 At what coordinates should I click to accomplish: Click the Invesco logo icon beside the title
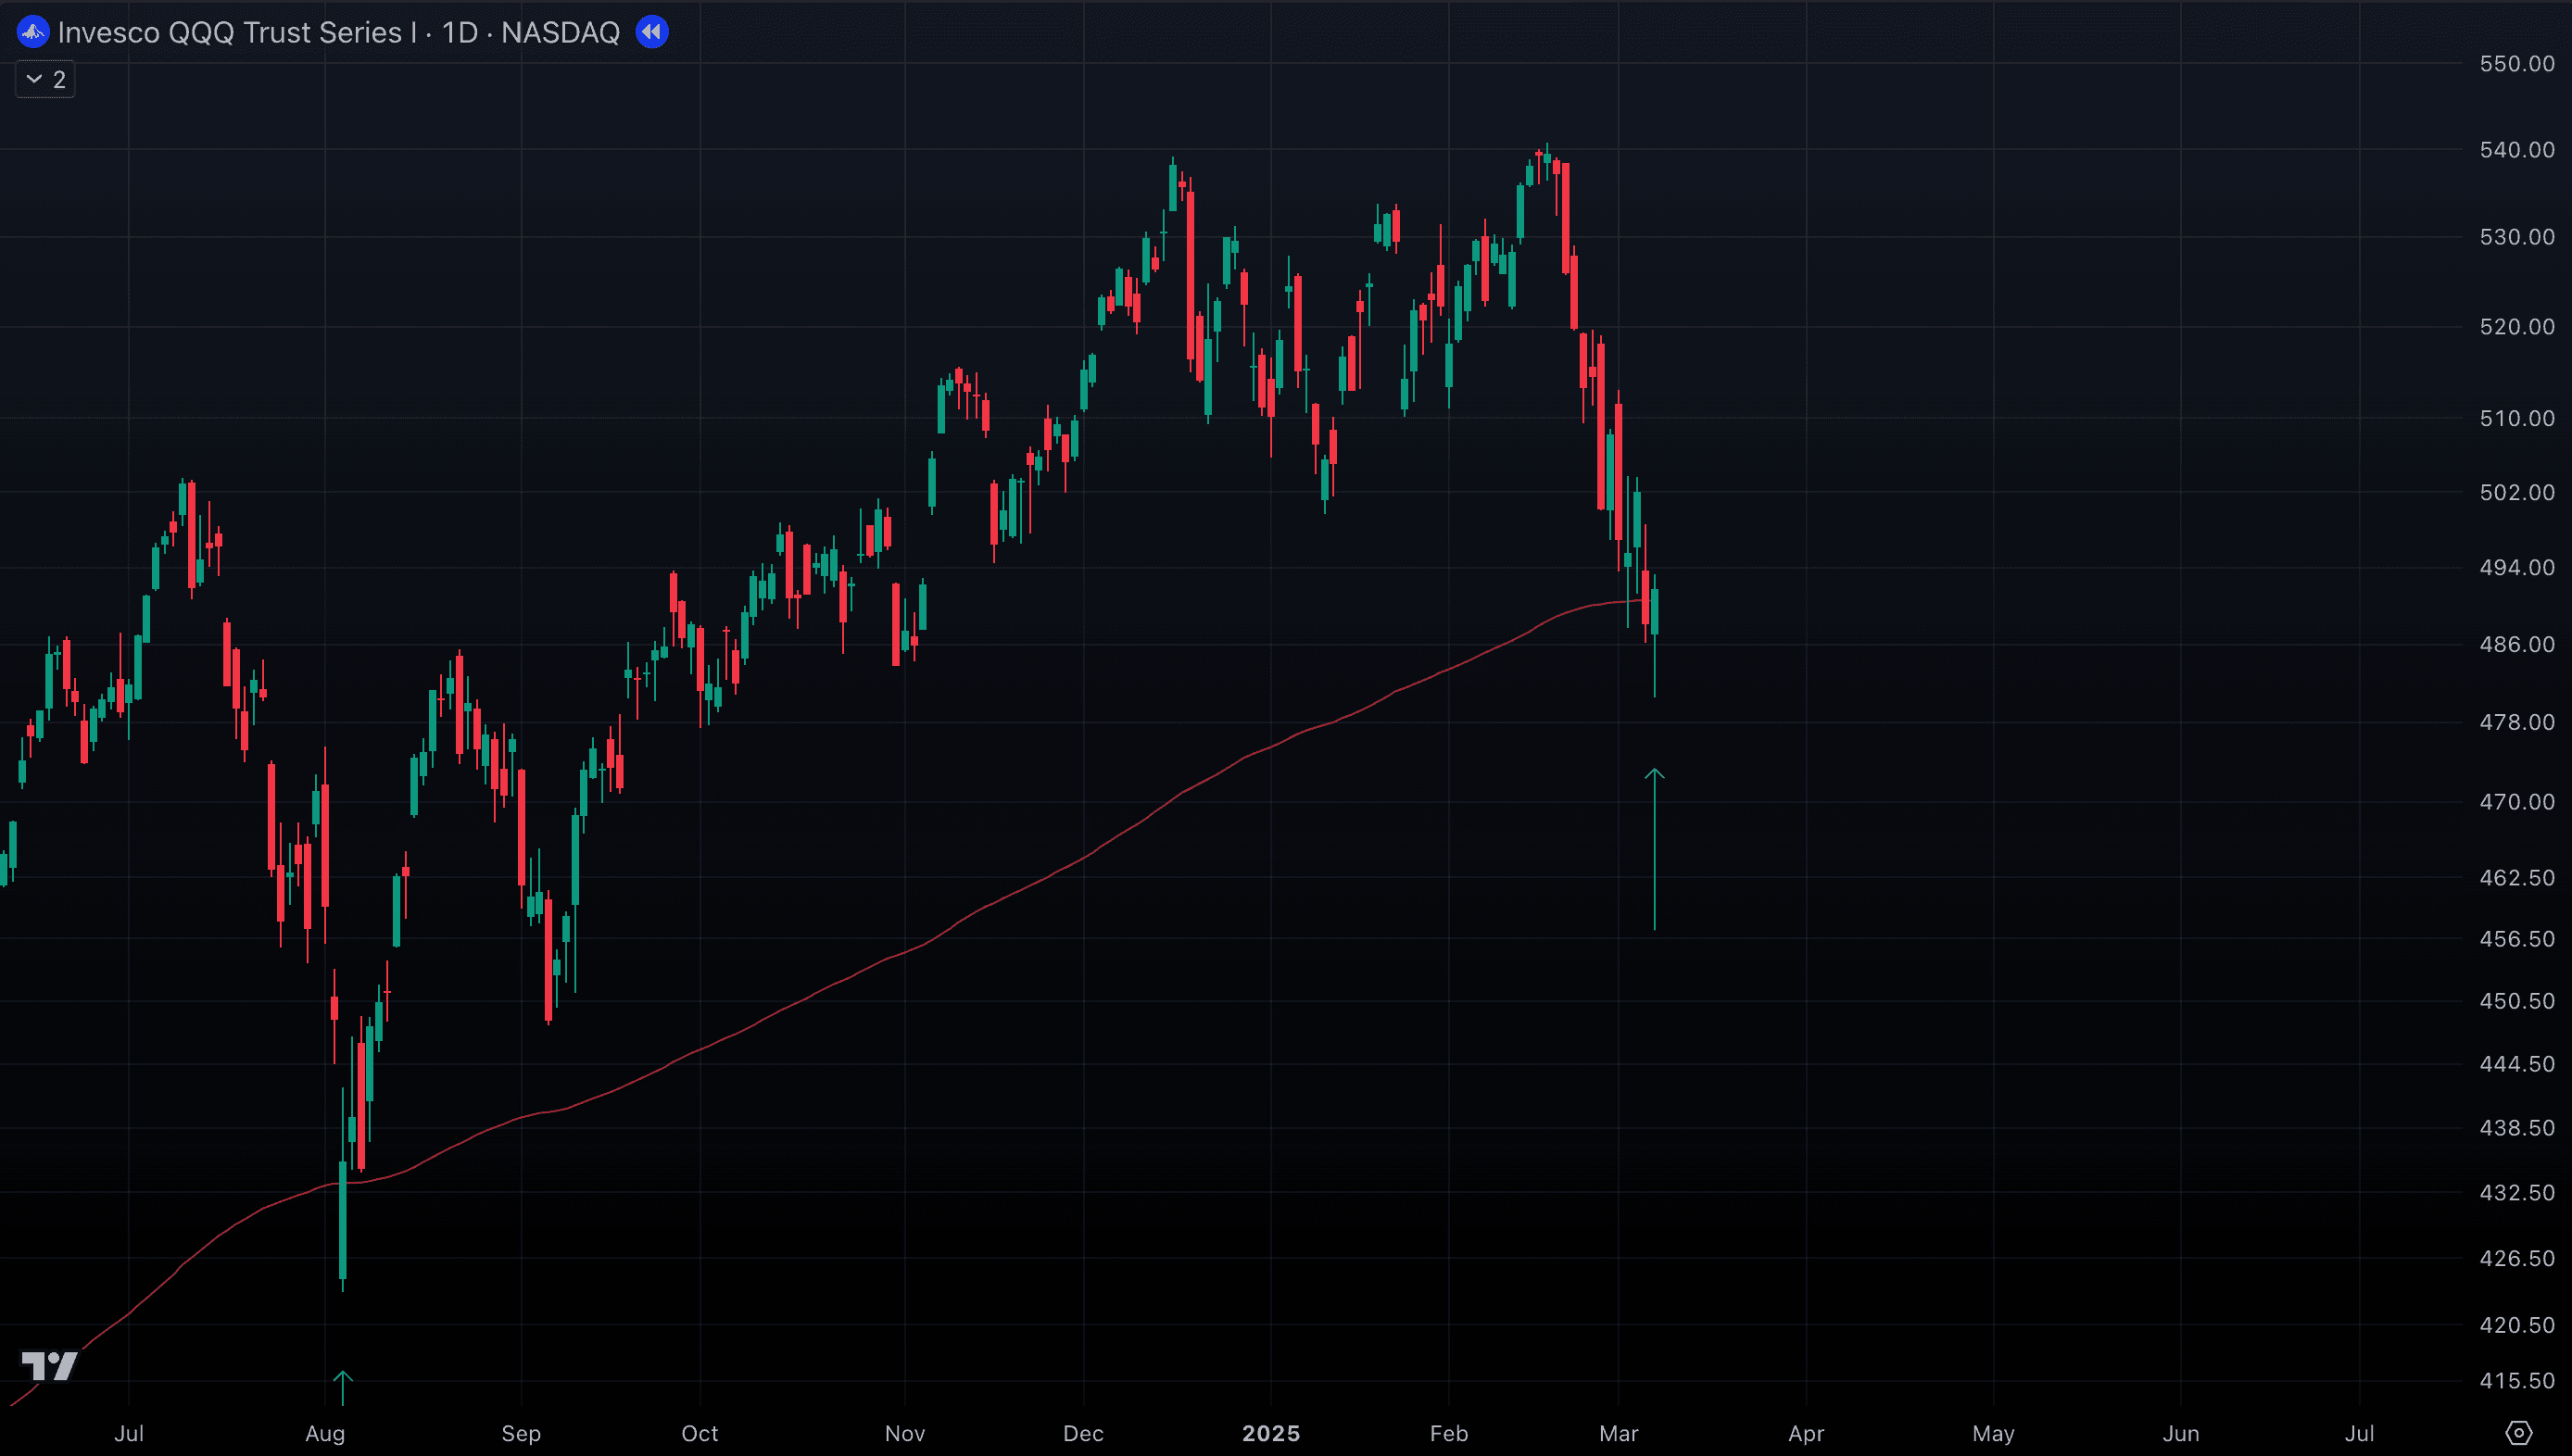[32, 32]
